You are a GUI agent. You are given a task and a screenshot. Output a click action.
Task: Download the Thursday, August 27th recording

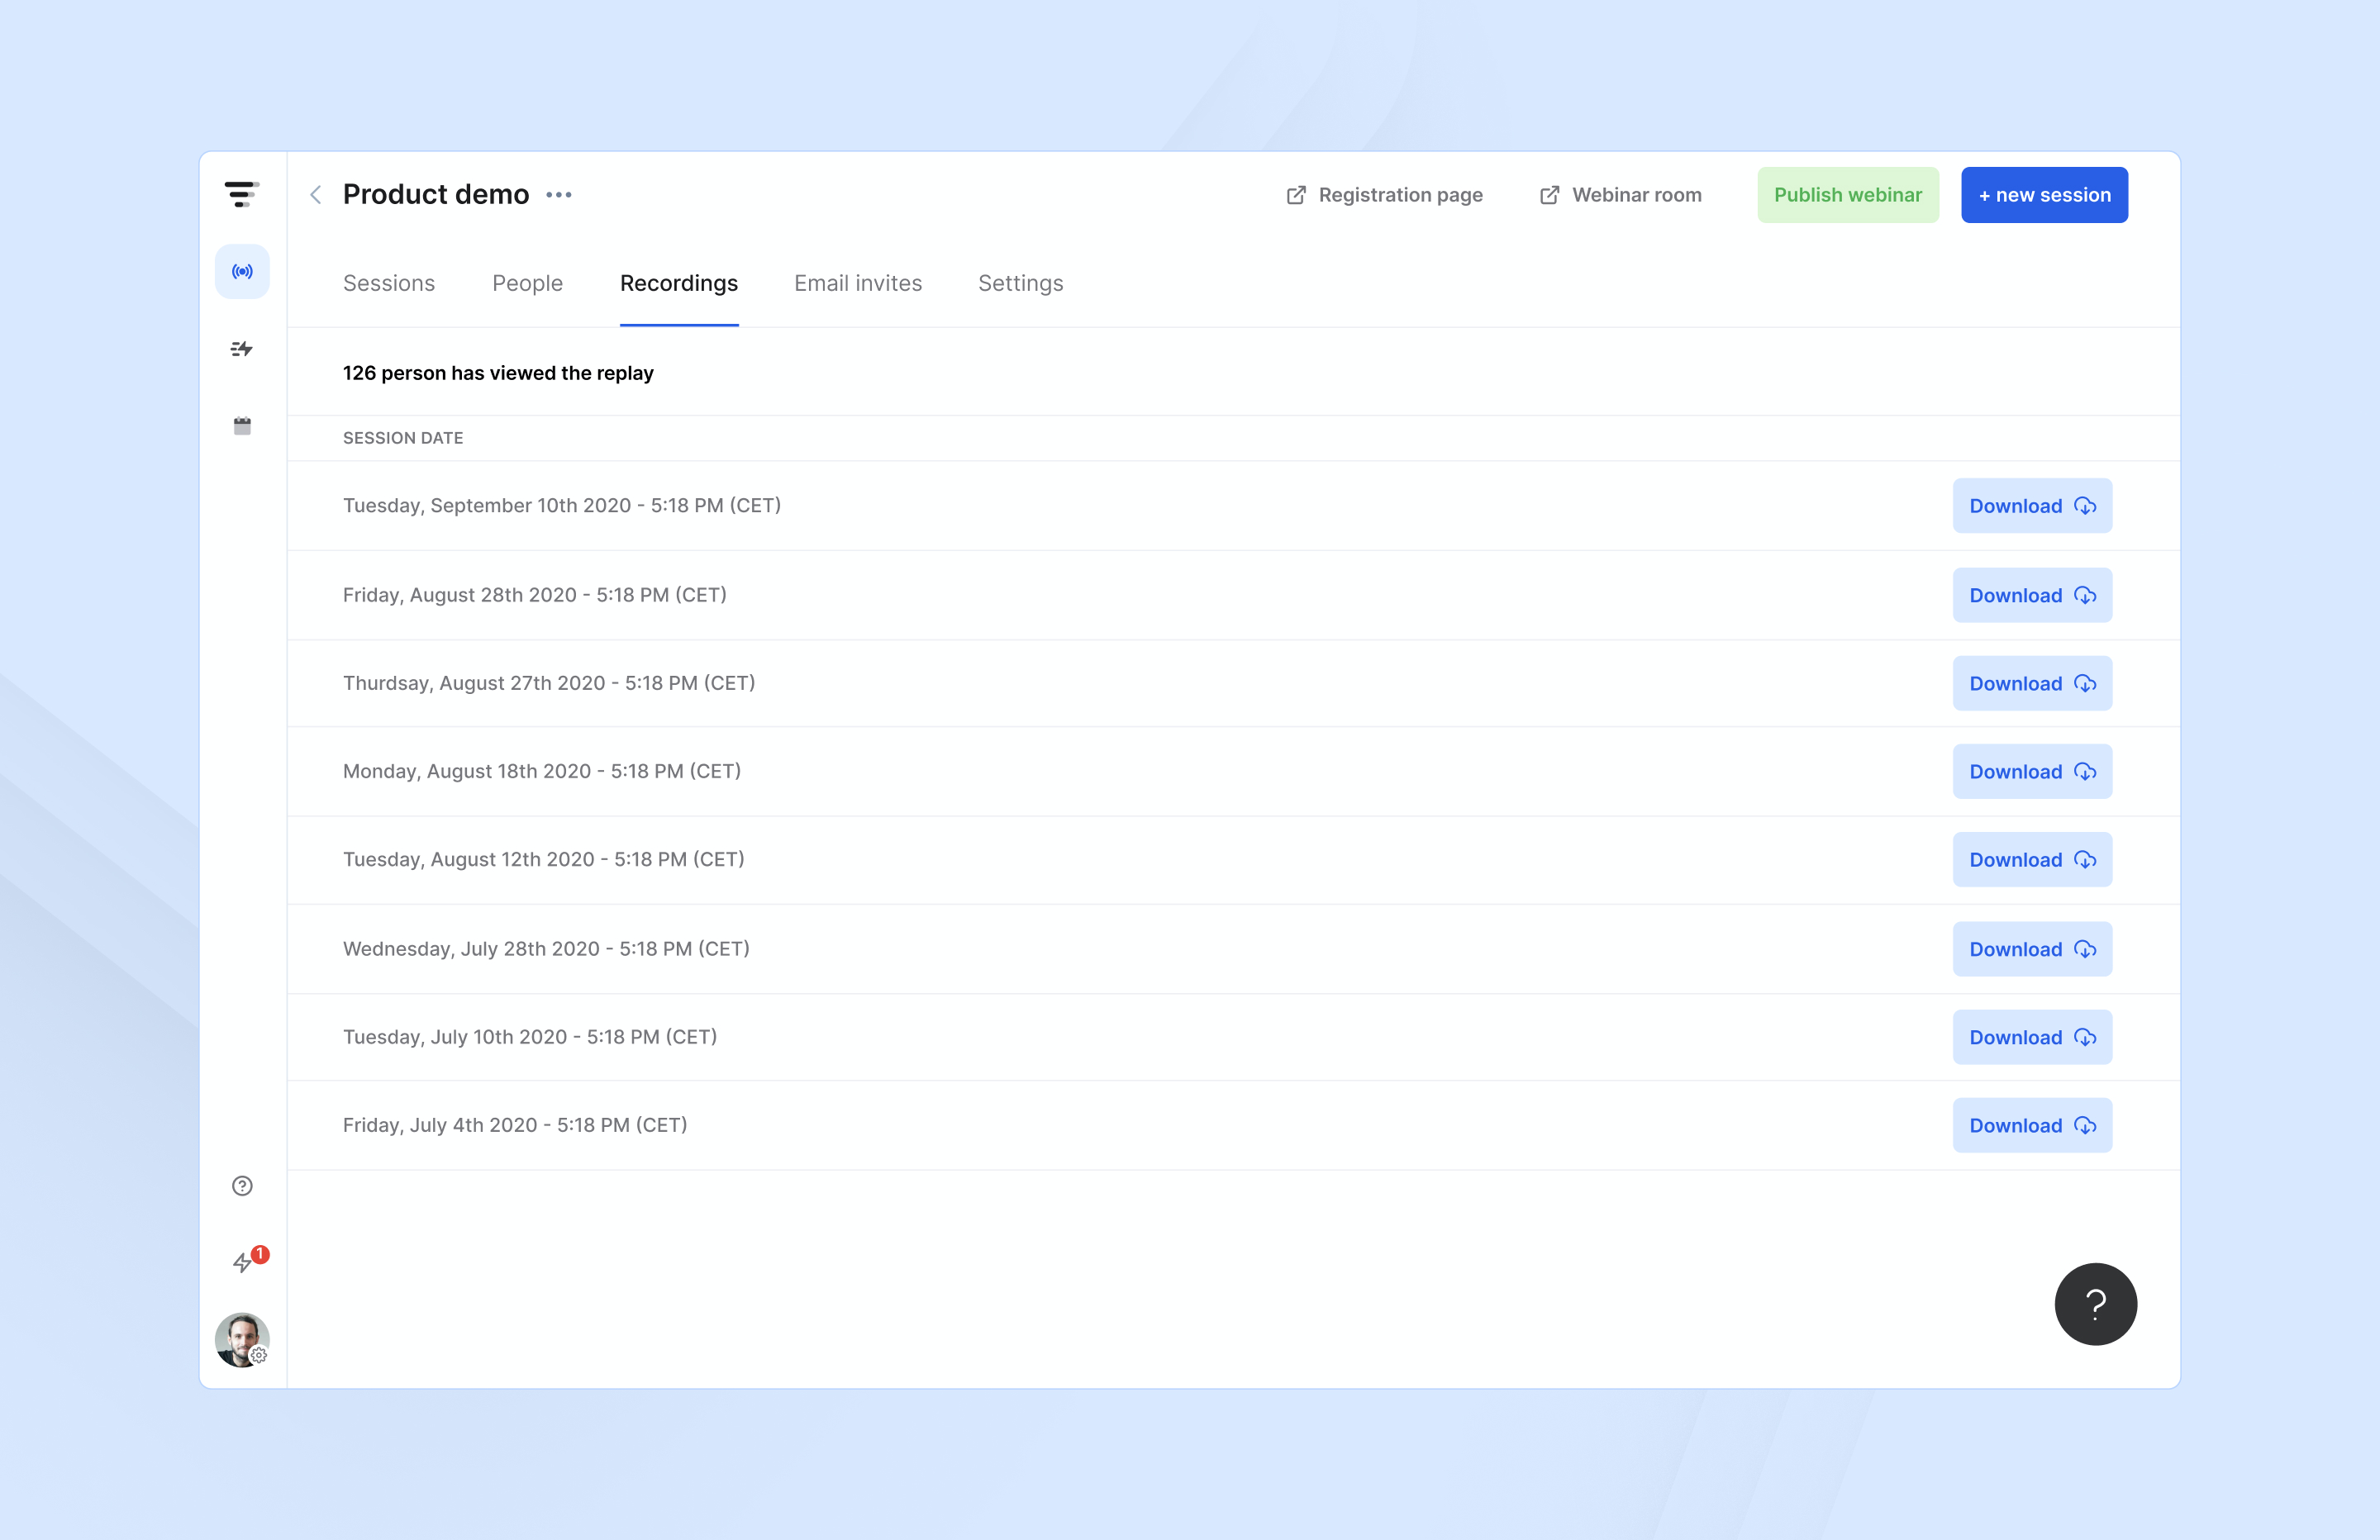[2032, 683]
